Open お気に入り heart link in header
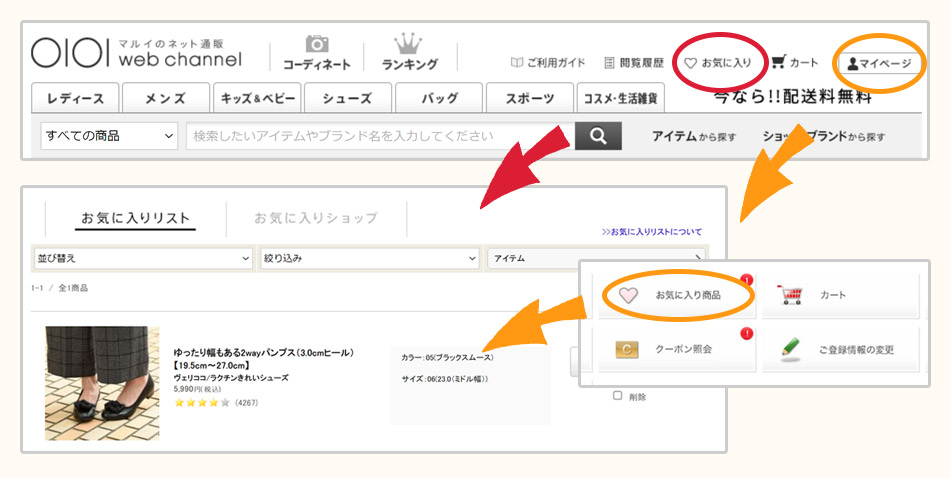The height and width of the screenshot is (478, 950). click(x=717, y=62)
